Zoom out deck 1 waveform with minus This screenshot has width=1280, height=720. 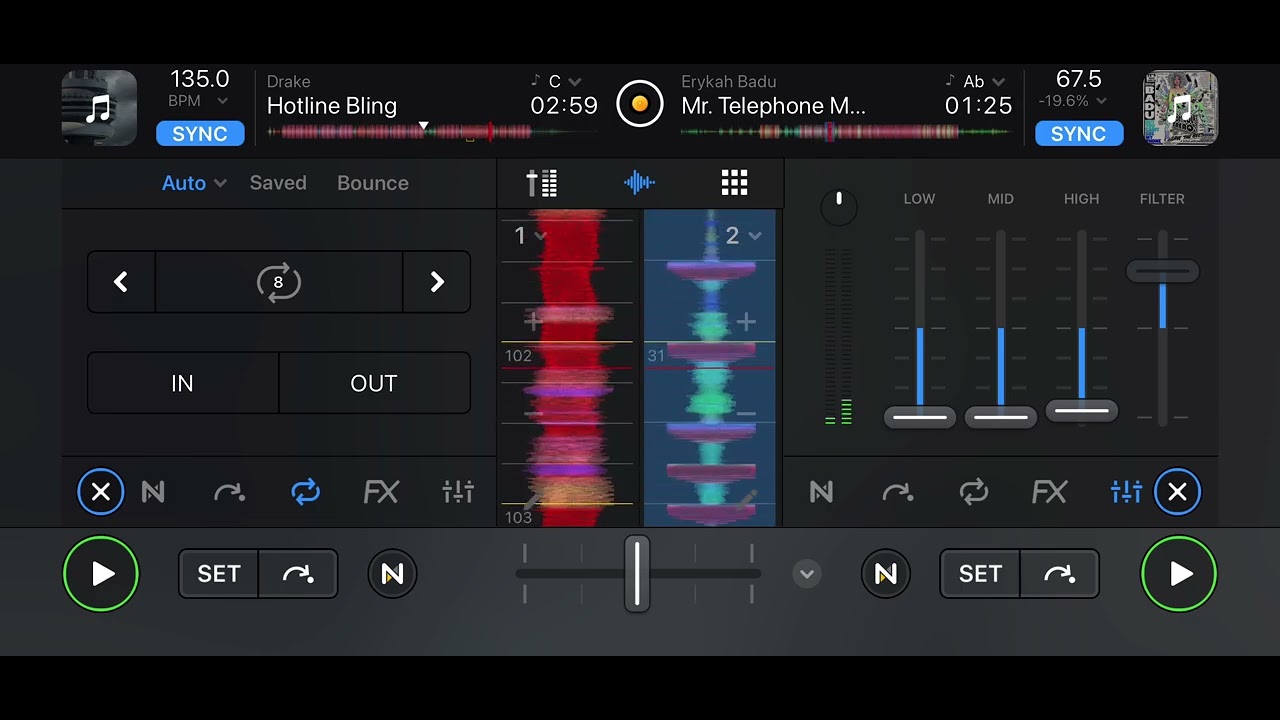coord(532,413)
